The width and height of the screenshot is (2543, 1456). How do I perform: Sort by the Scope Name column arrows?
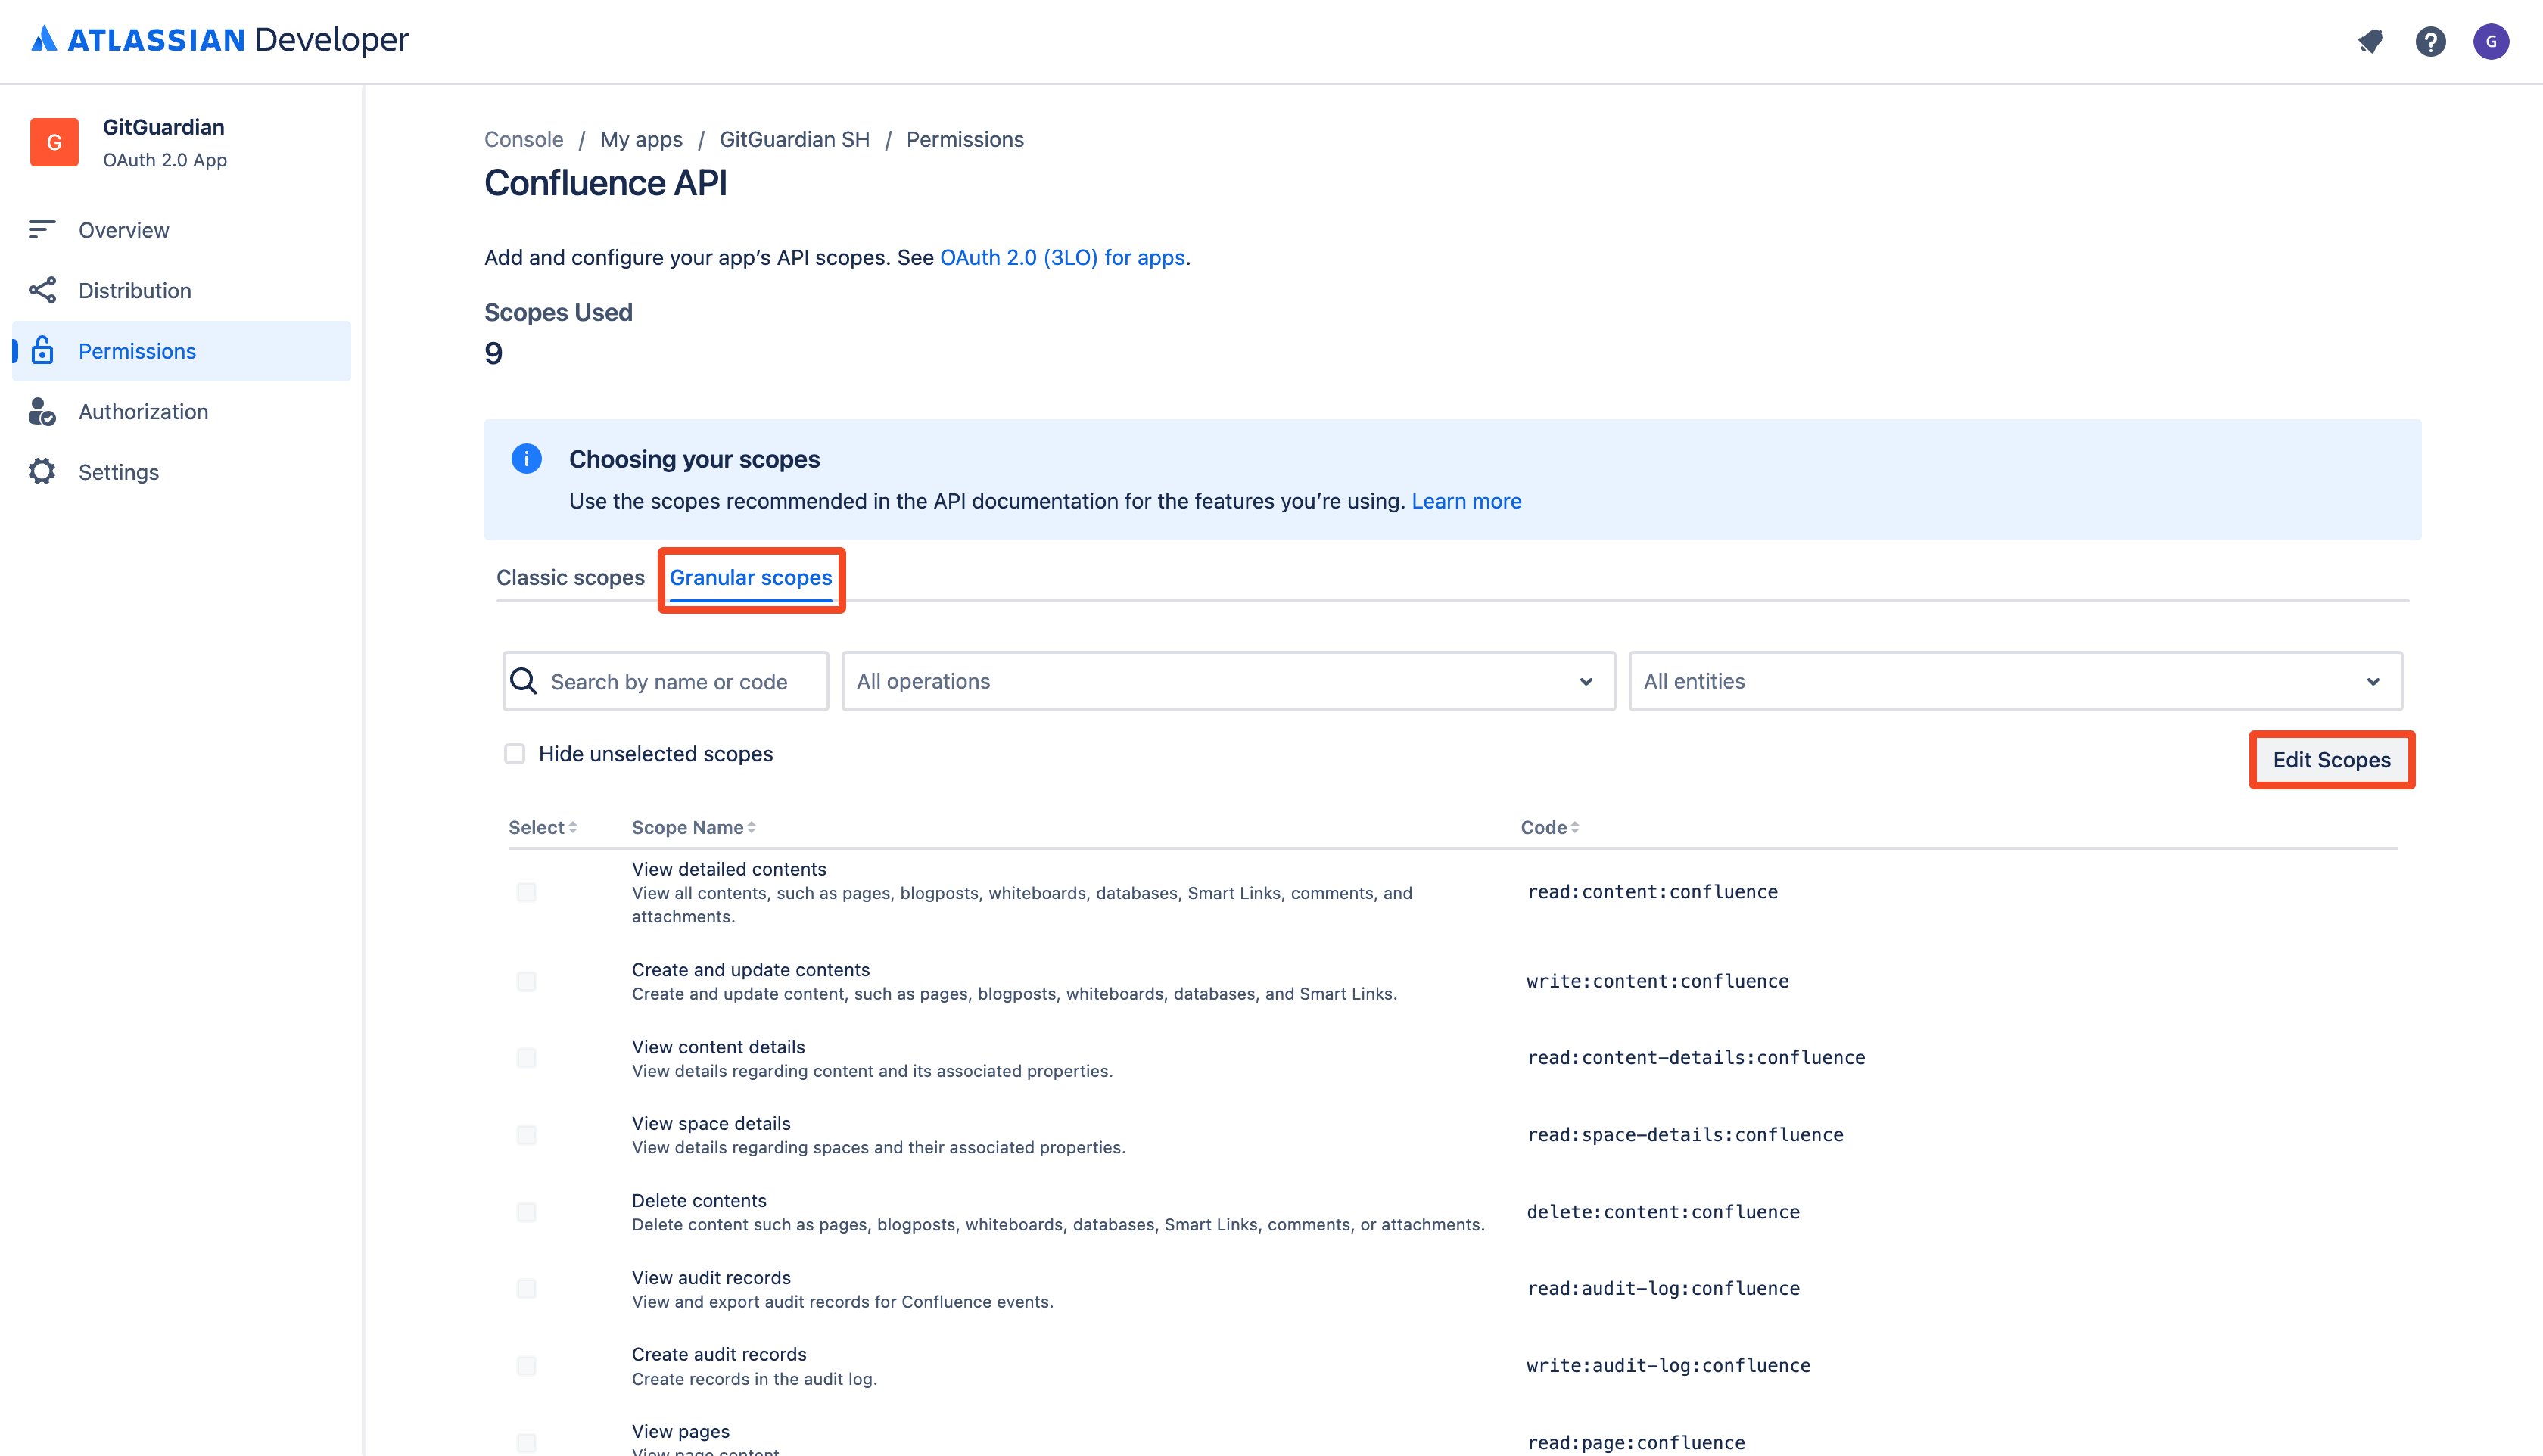pos(752,827)
